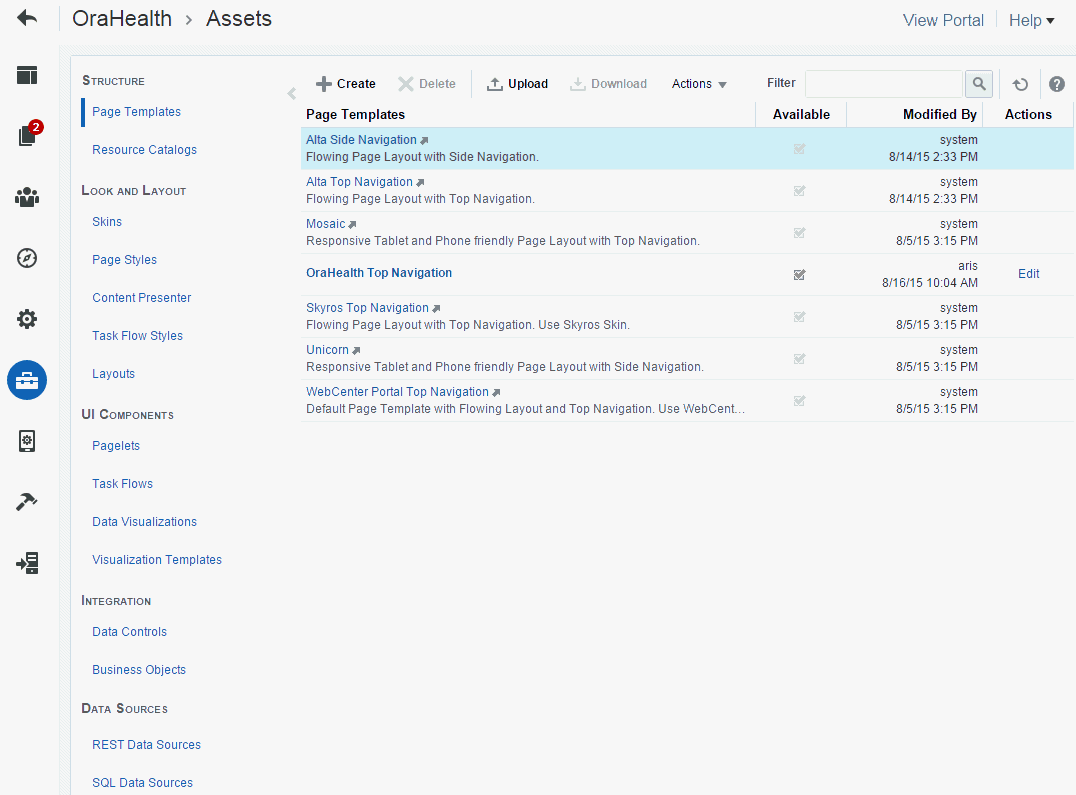Open the pages icon with badge 2
Image resolution: width=1076 pixels, height=795 pixels.
tap(29, 134)
